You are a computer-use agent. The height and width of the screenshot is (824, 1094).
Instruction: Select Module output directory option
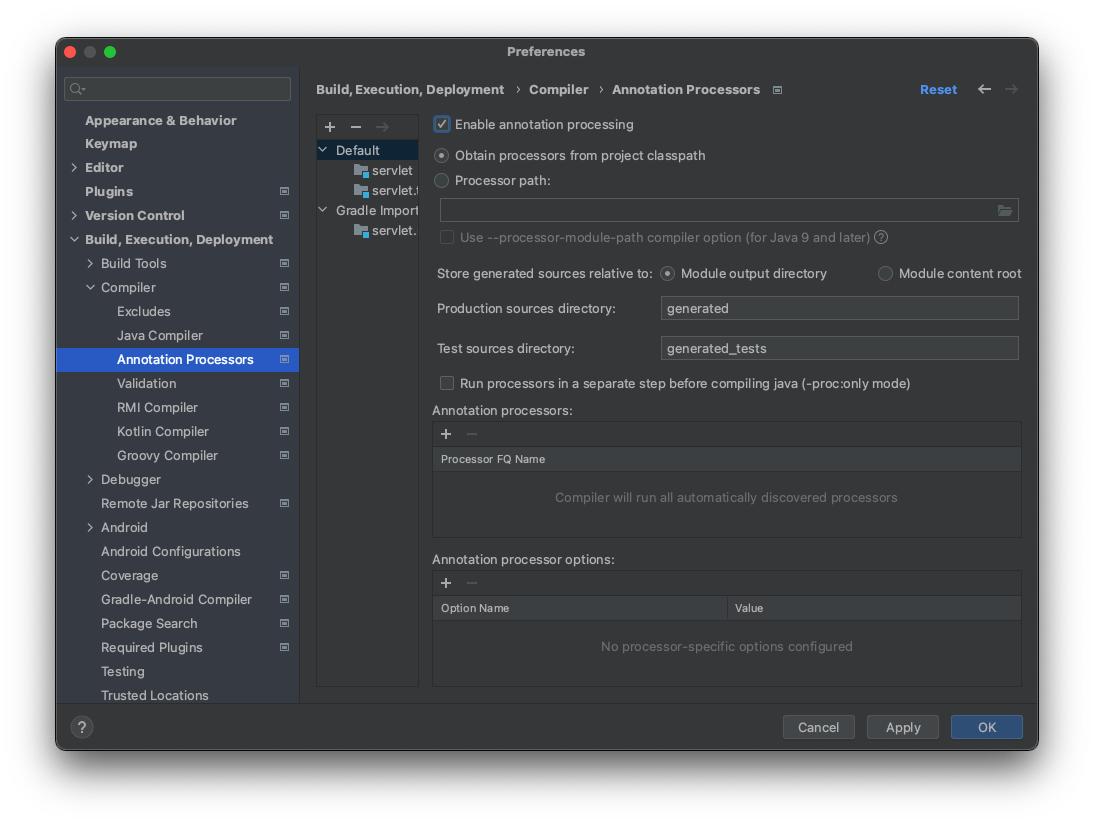(668, 274)
